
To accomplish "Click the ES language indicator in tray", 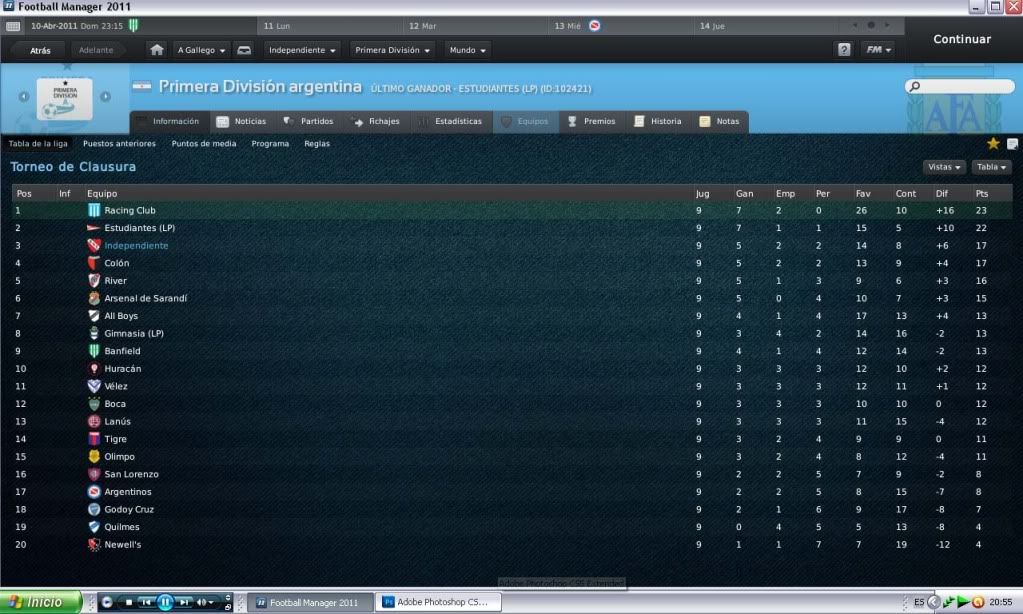I will tap(919, 602).
